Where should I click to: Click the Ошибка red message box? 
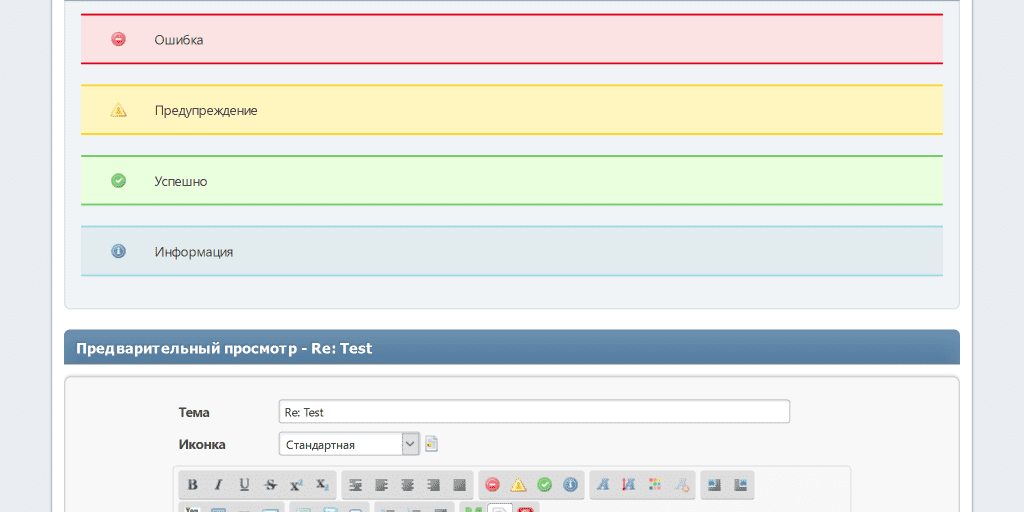(x=511, y=40)
